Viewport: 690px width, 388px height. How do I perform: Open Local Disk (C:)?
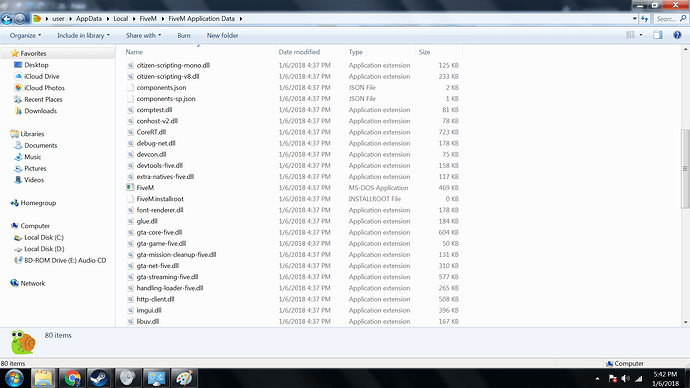pyautogui.click(x=44, y=237)
